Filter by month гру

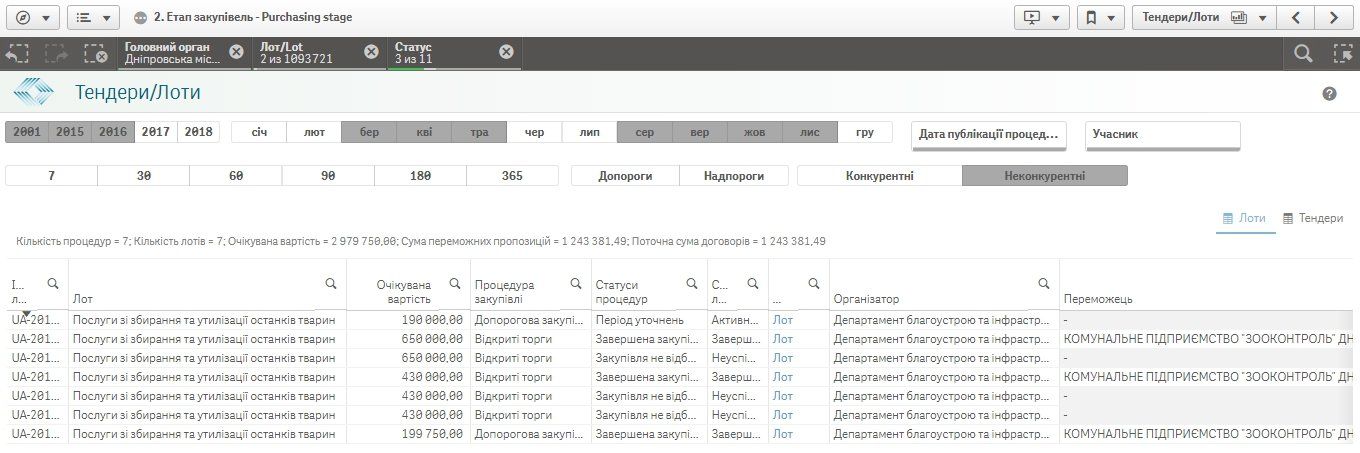864,132
